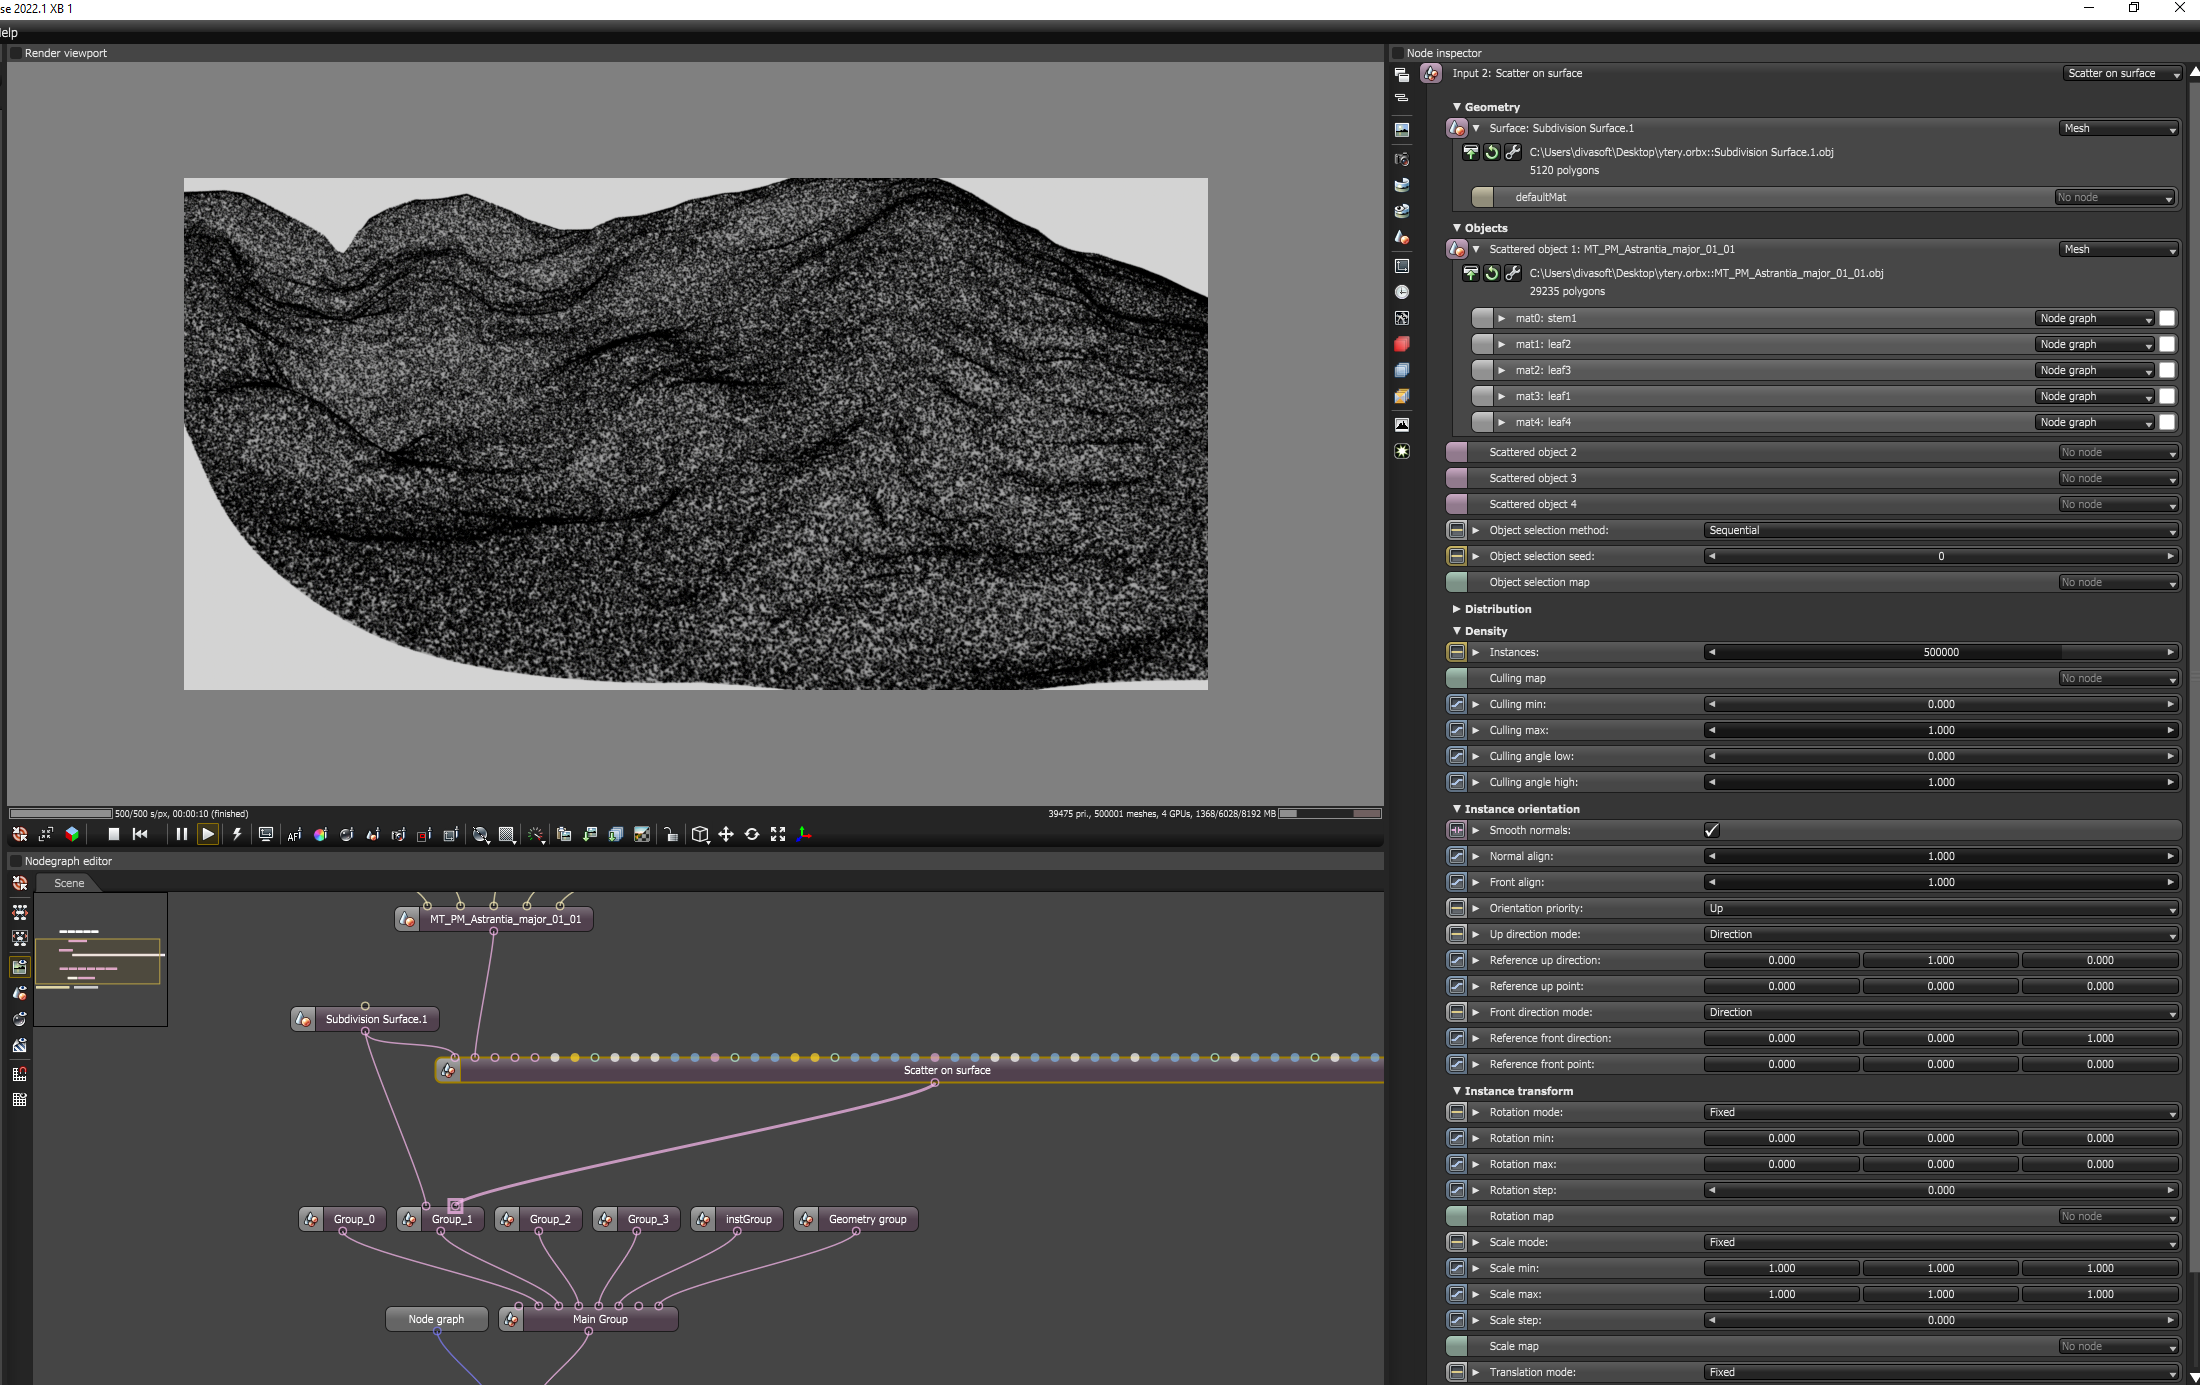Expand the Distribution section
Viewport: 2200px width, 1385px height.
coord(1497,609)
